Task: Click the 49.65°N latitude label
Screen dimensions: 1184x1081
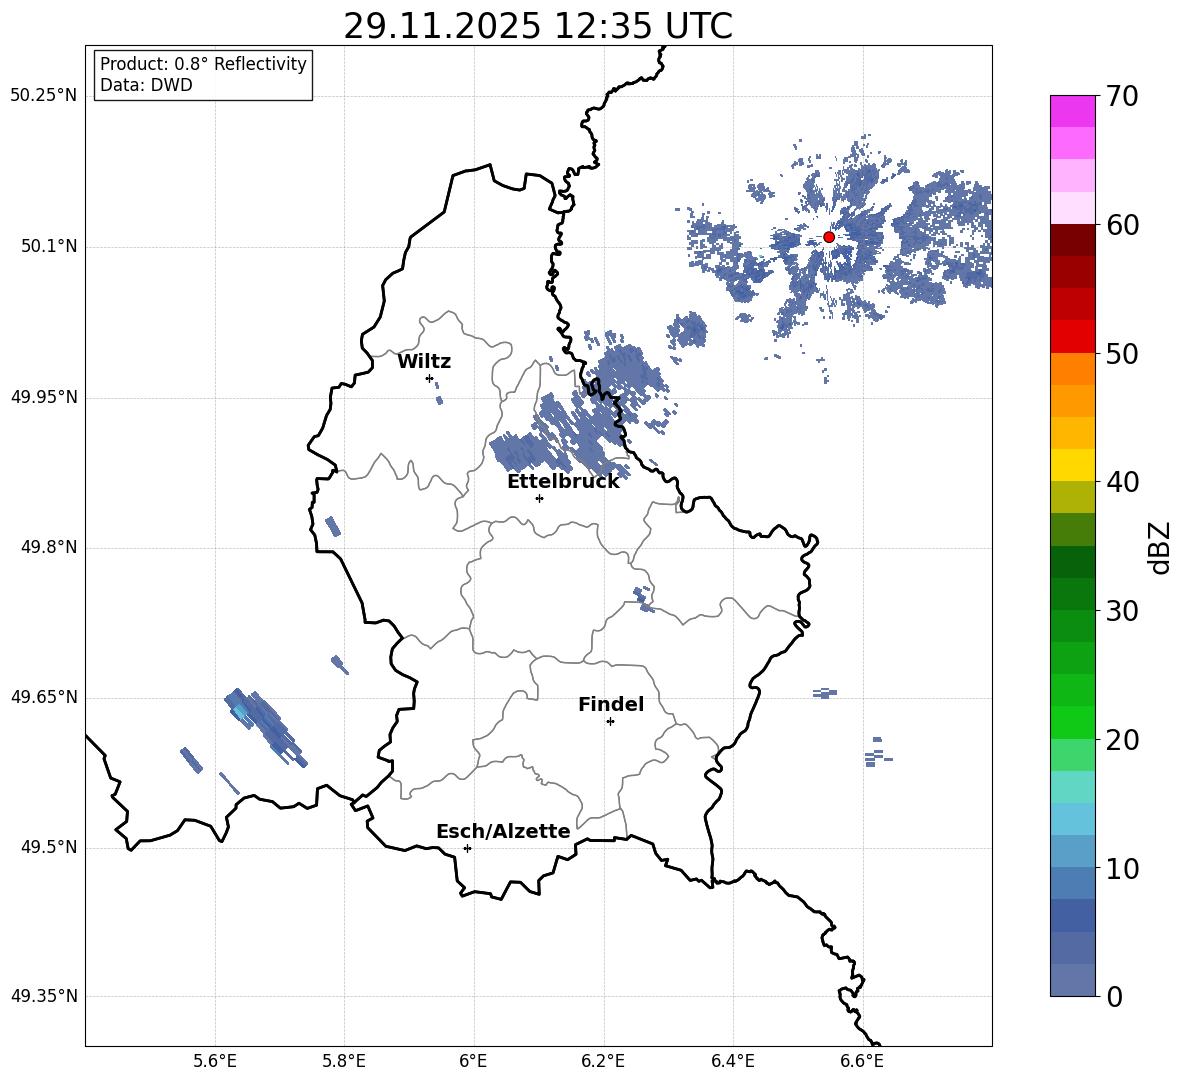Action: (x=44, y=697)
